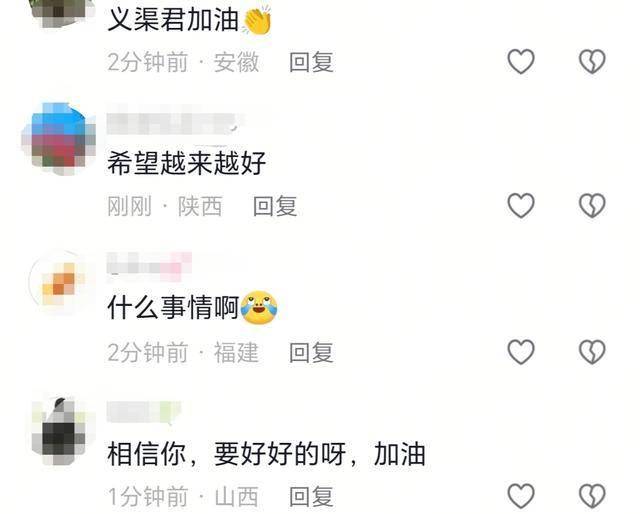Open the orange pixelated avatar profile

click(x=61, y=283)
